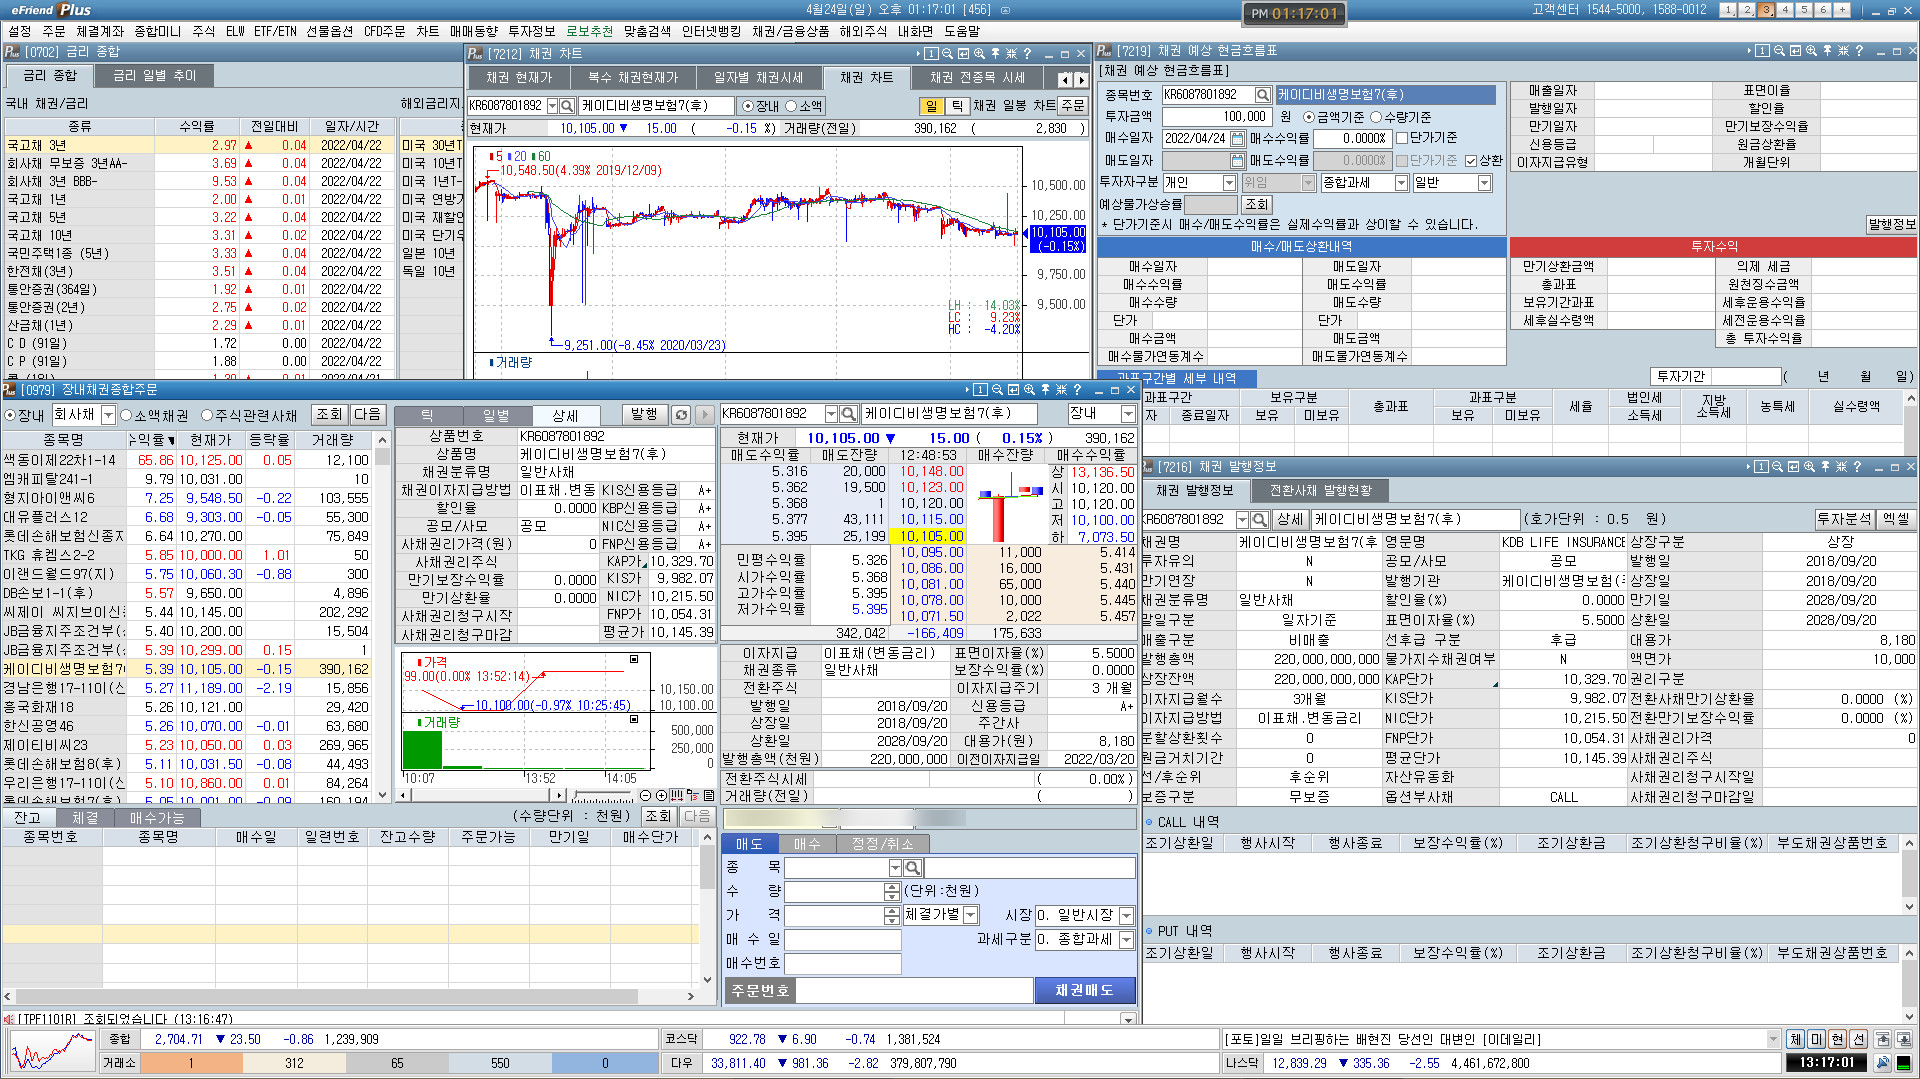1920x1079 pixels.
Task: Search code in 7216 issuance info window
Action: click(x=1260, y=520)
